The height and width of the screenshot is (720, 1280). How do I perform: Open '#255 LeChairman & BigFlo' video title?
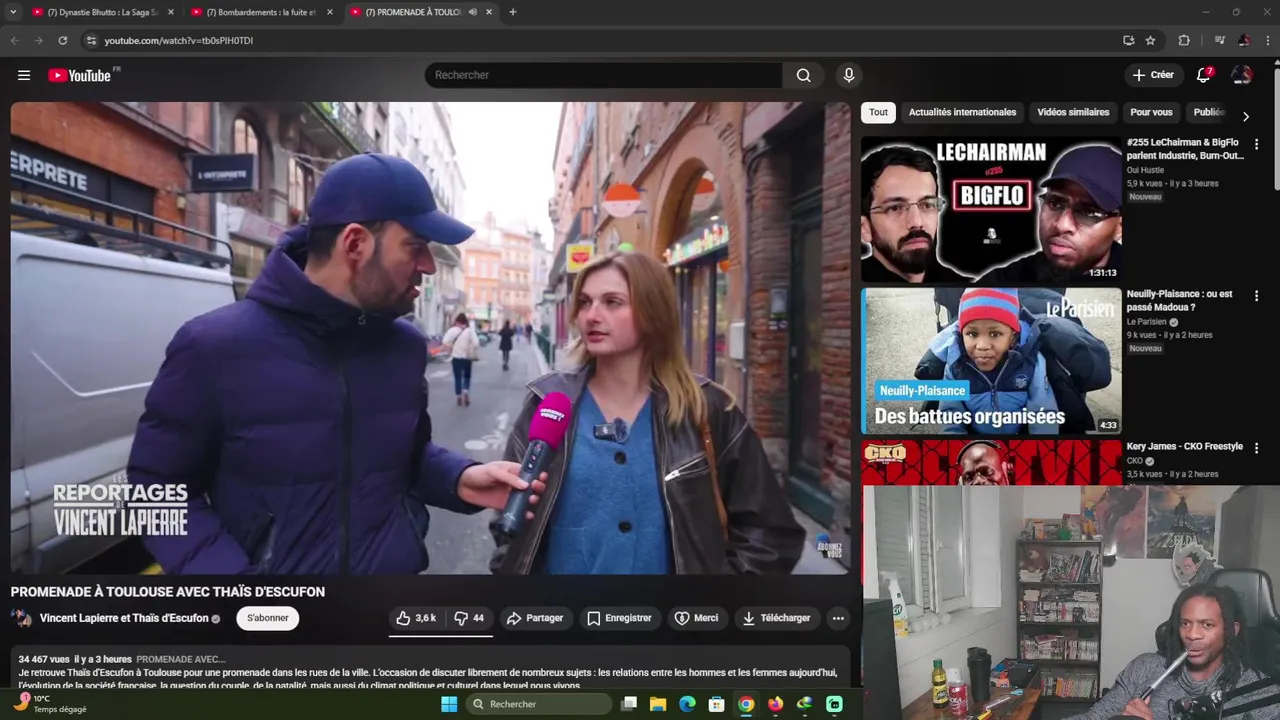(x=1185, y=149)
